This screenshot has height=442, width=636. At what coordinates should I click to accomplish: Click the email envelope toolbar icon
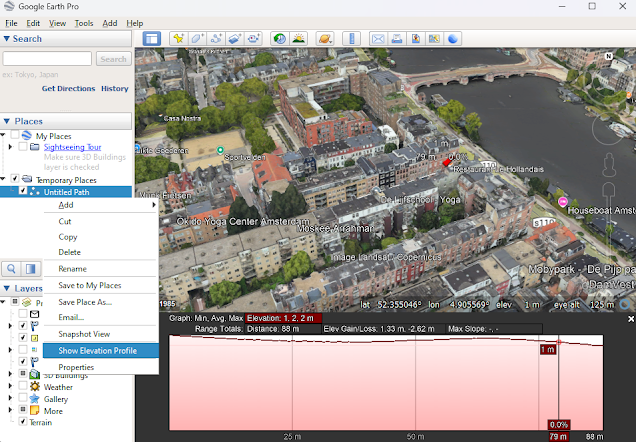tap(379, 39)
